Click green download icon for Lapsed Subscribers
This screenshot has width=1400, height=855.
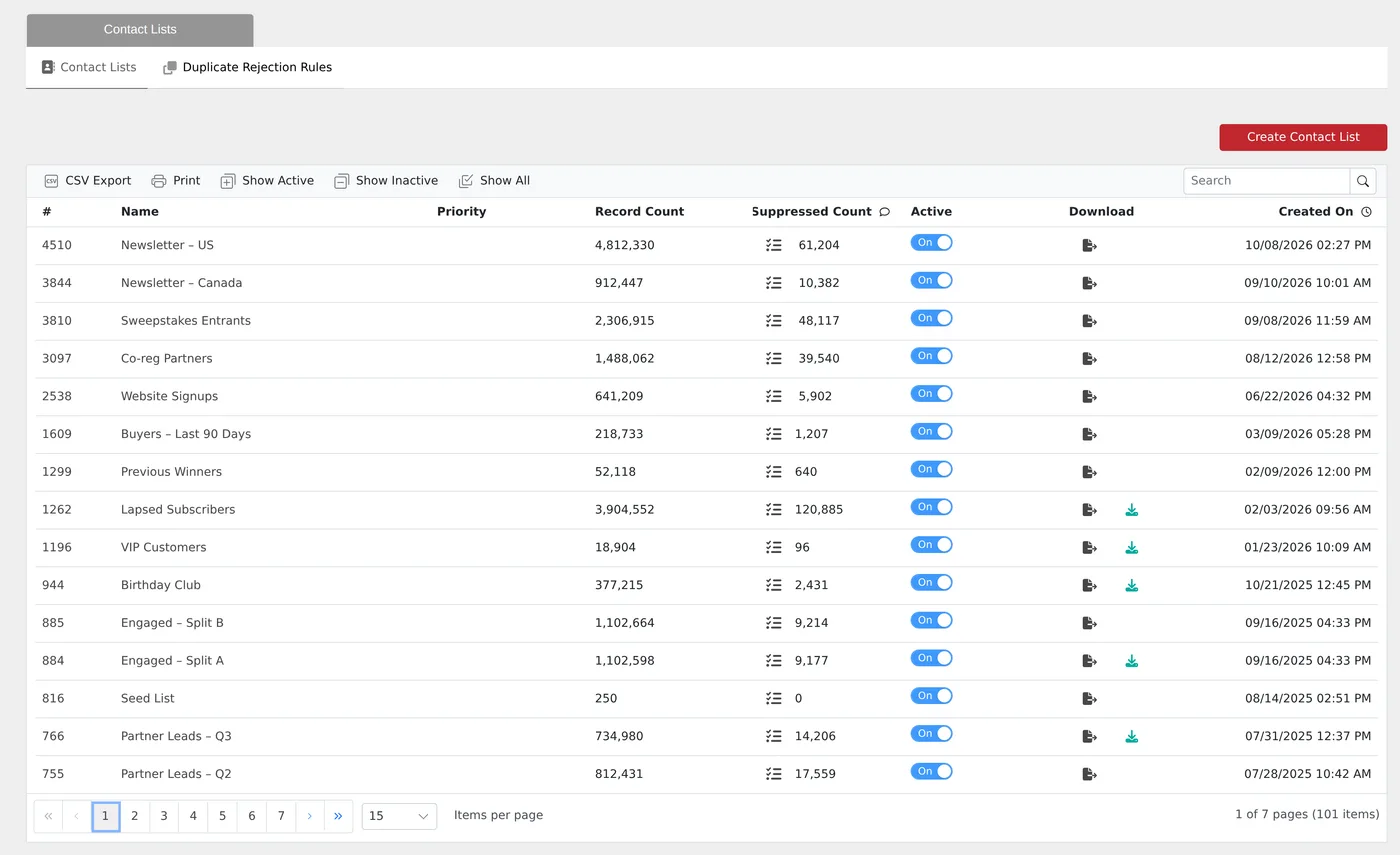(1131, 510)
